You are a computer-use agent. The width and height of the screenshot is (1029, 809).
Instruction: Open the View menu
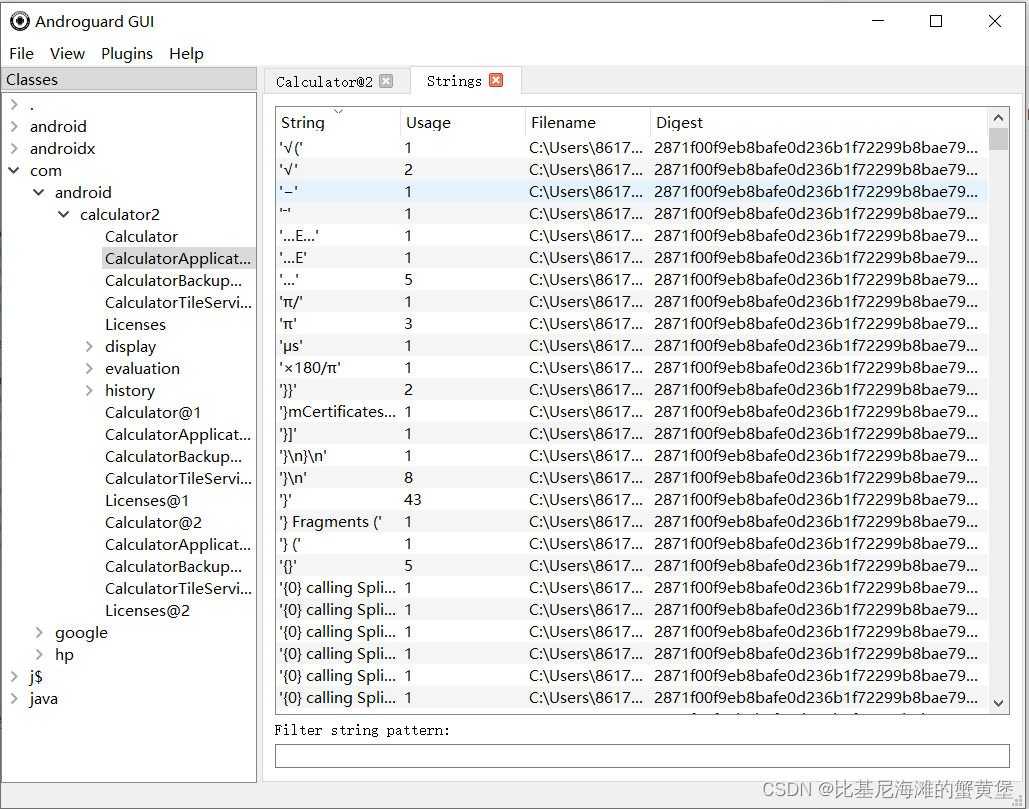67,53
